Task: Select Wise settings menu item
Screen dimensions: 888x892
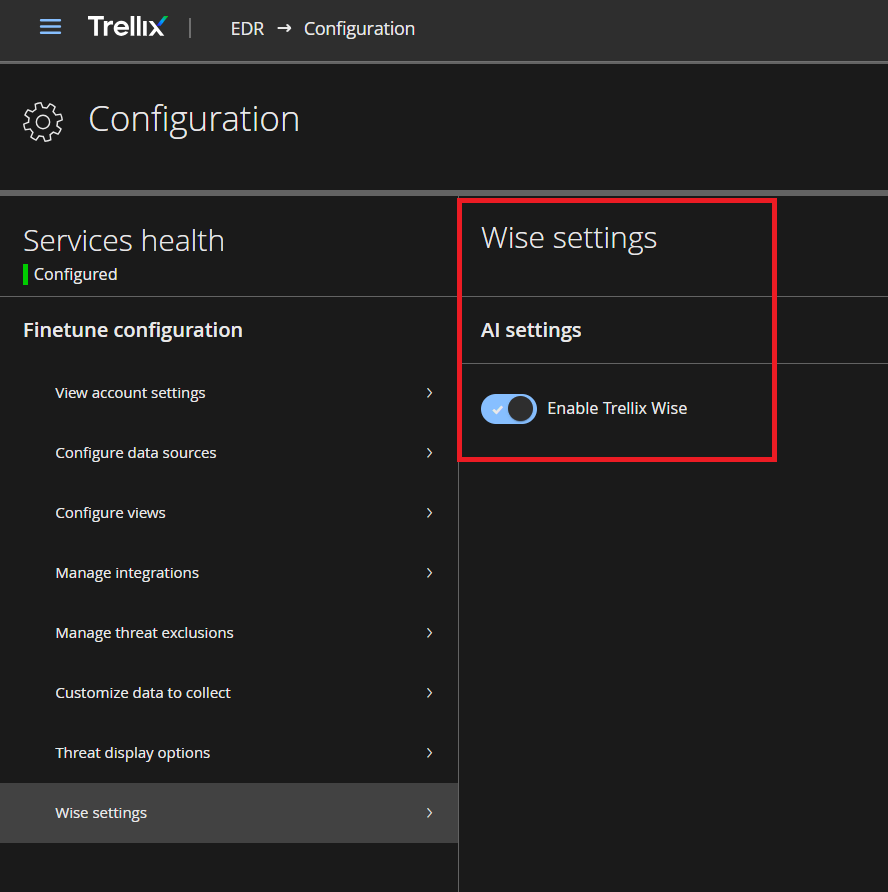Action: pos(229,813)
